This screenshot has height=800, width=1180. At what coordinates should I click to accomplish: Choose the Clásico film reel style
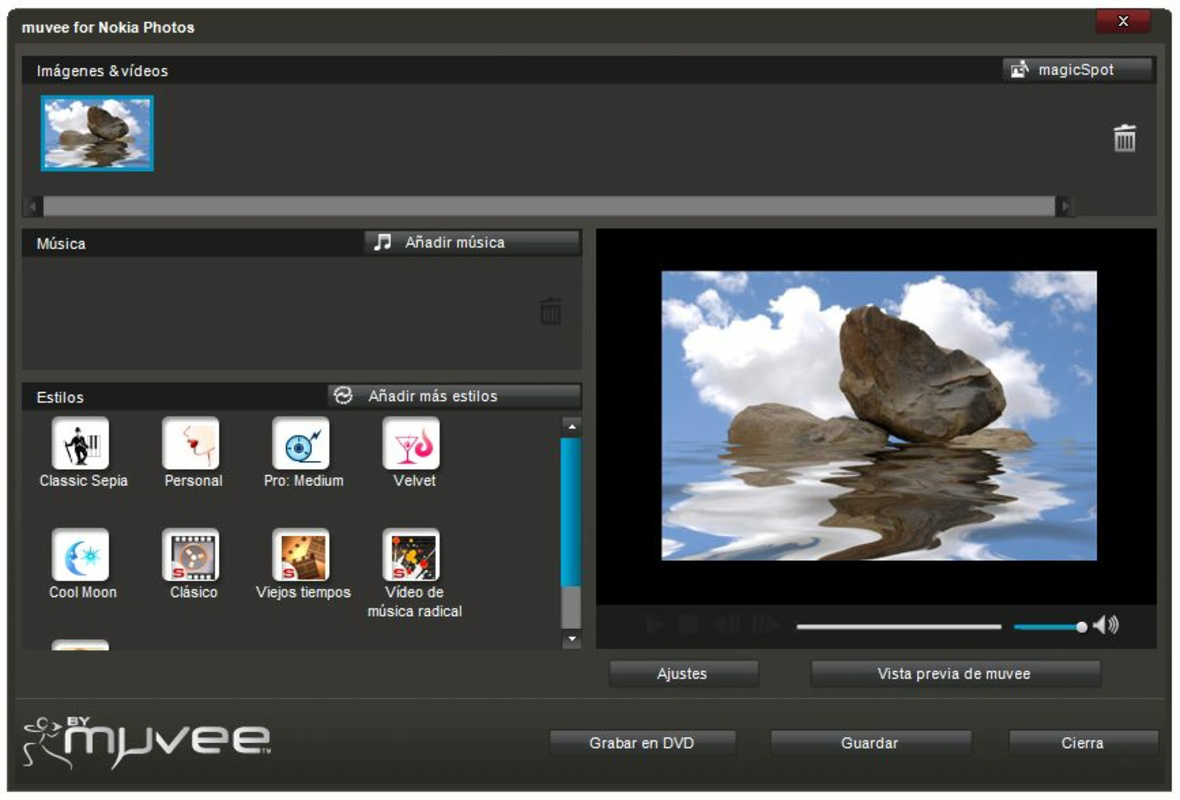[191, 555]
